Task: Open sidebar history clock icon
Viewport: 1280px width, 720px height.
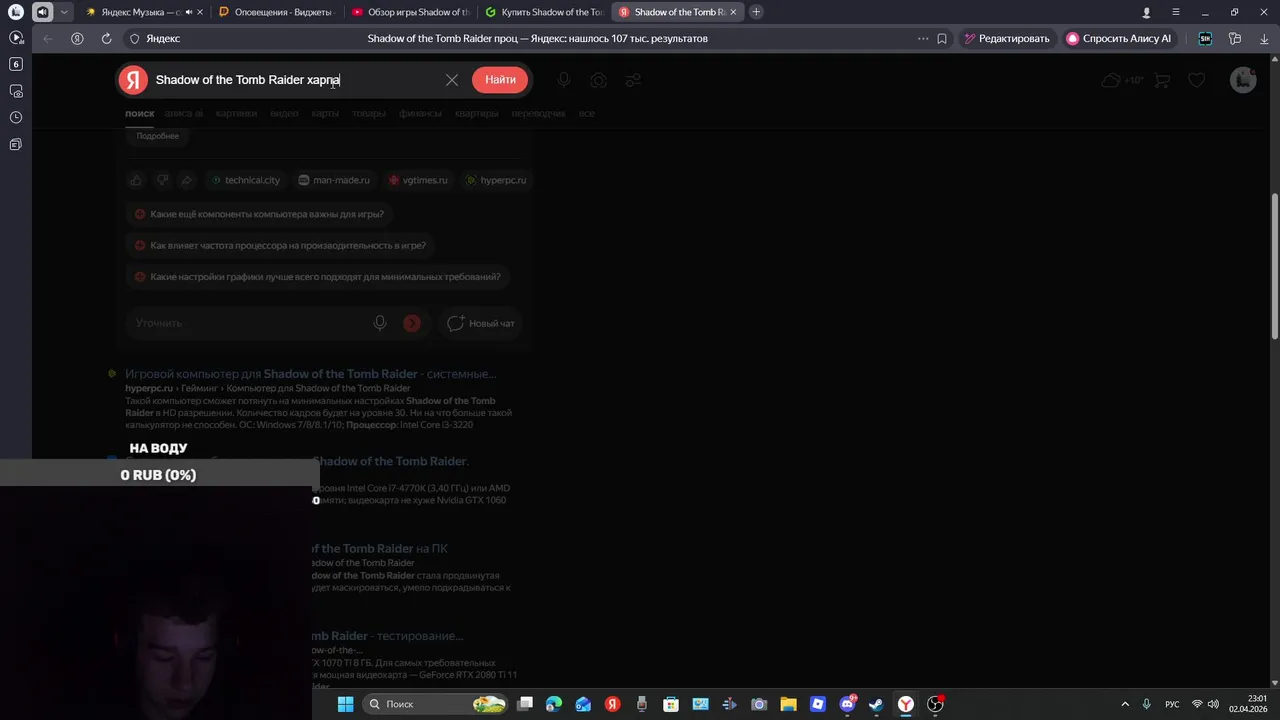Action: [15, 117]
